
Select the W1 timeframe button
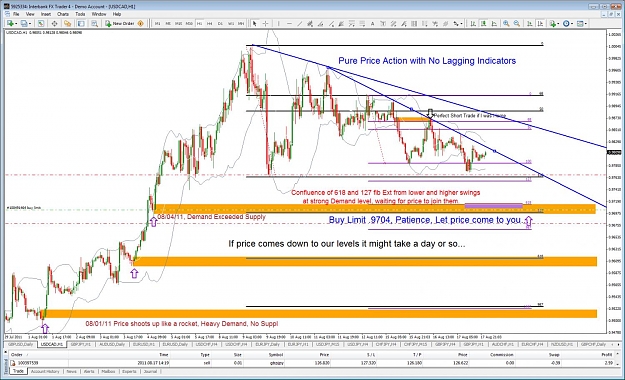click(231, 24)
